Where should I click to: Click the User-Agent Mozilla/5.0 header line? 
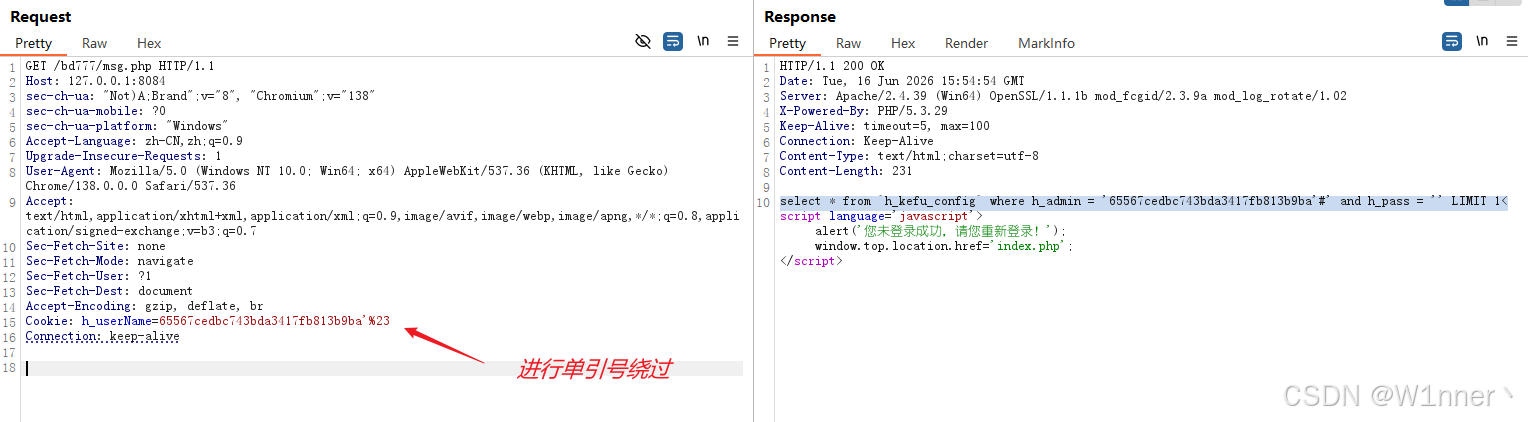click(347, 171)
